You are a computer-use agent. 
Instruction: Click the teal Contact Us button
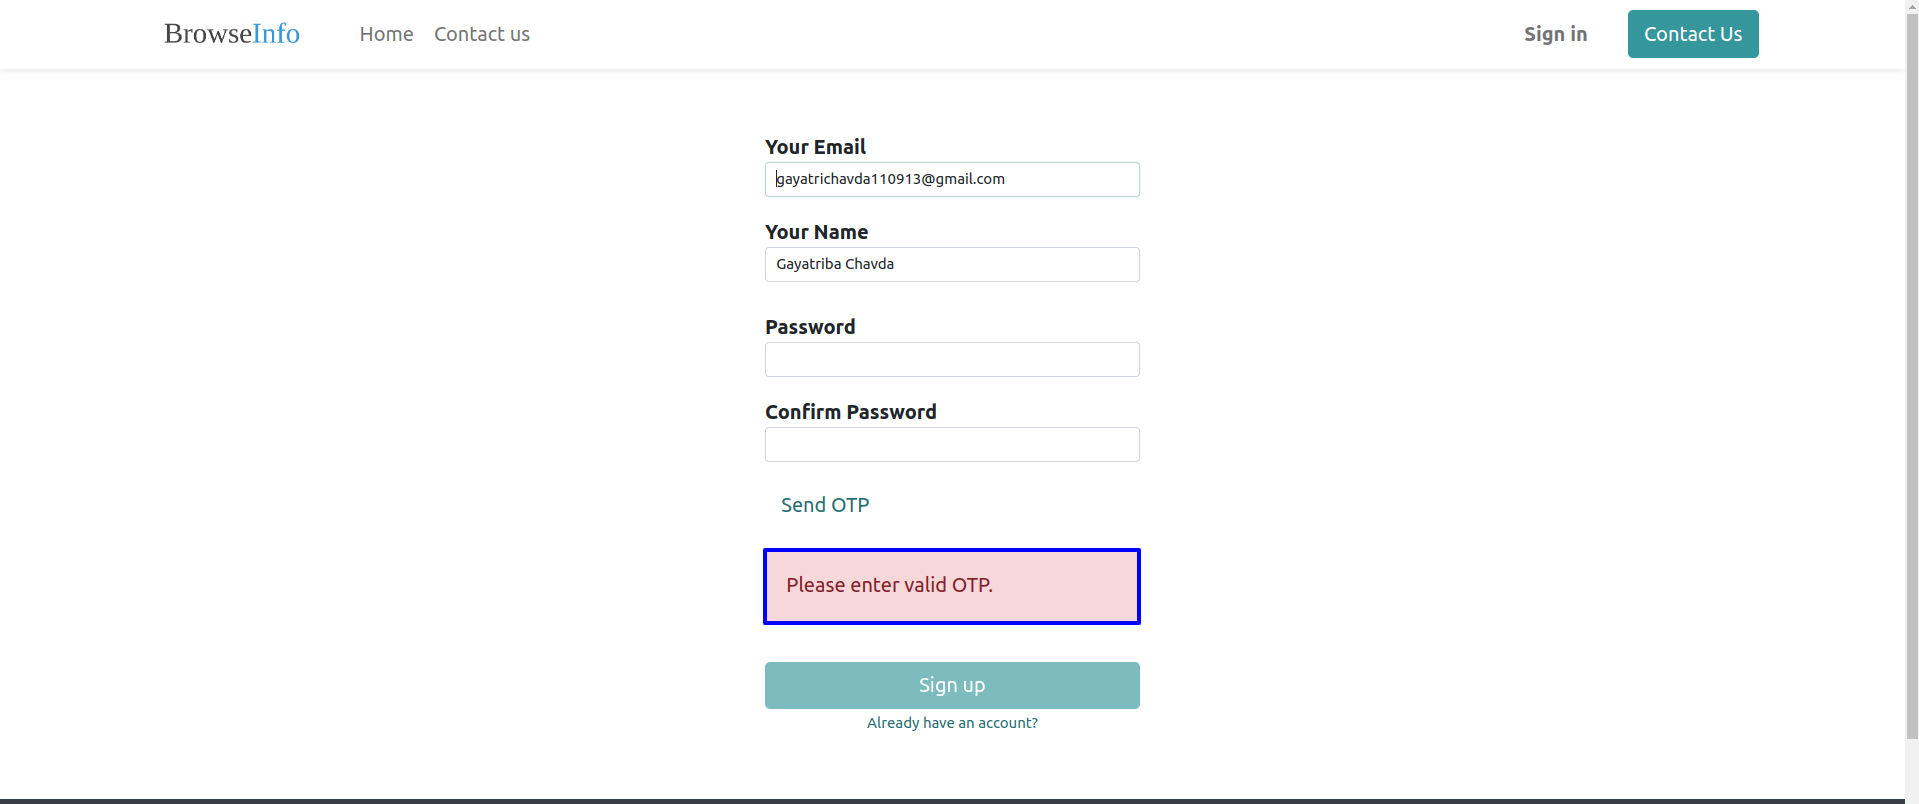pyautogui.click(x=1693, y=34)
